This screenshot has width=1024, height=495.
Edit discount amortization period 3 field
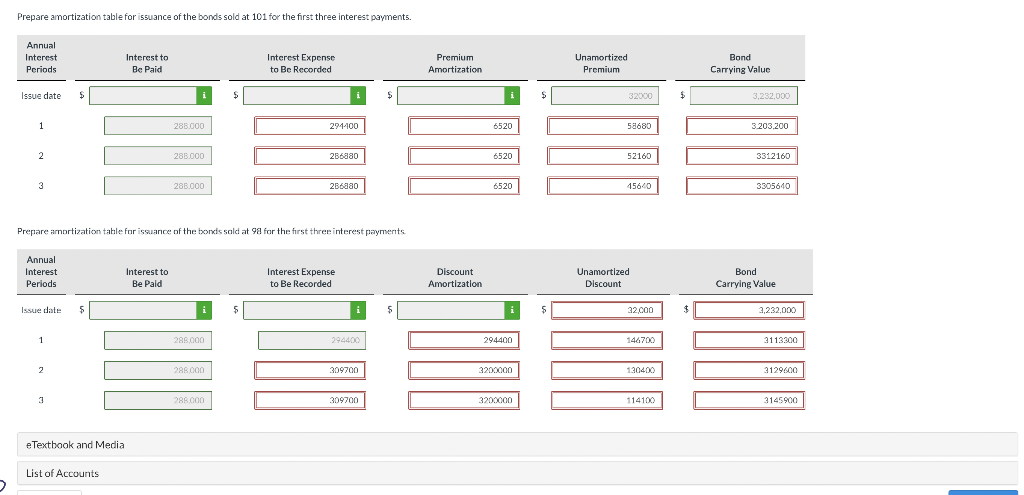[x=464, y=400]
